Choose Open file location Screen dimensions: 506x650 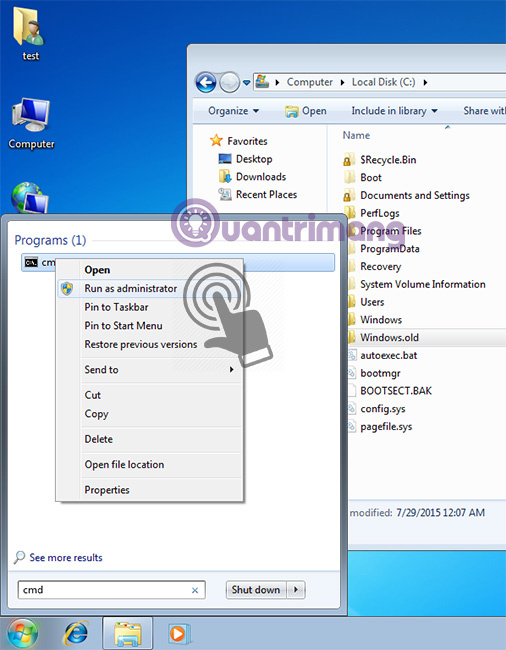[x=149, y=465]
